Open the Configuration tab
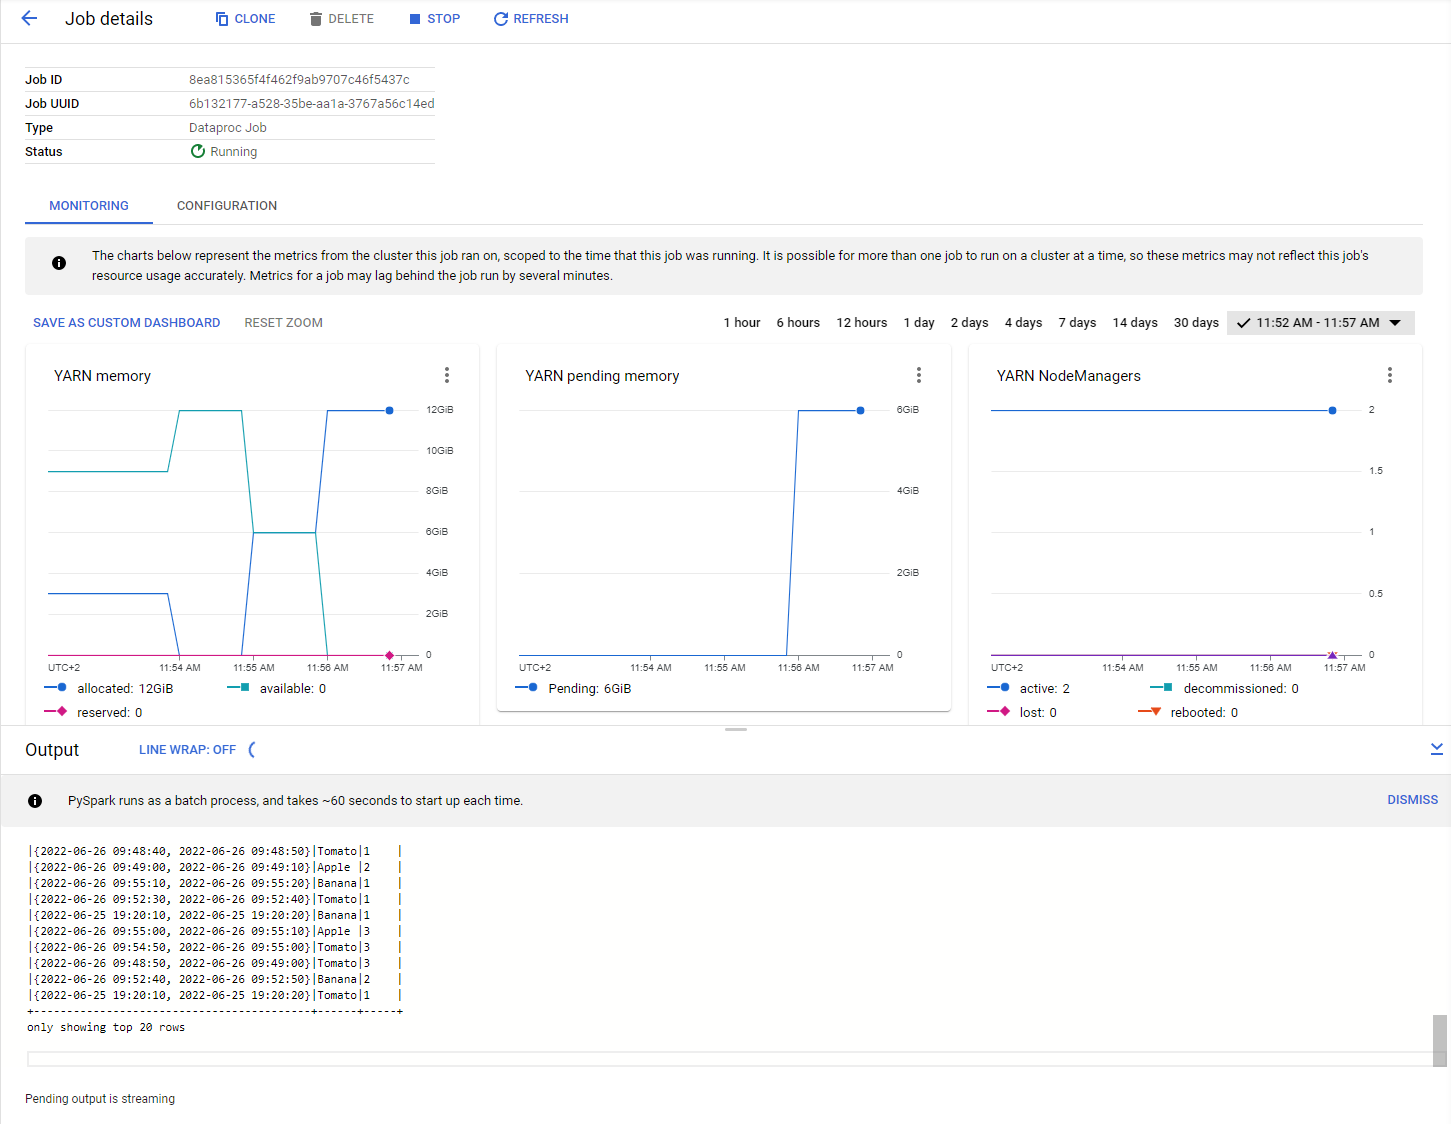 coord(227,206)
